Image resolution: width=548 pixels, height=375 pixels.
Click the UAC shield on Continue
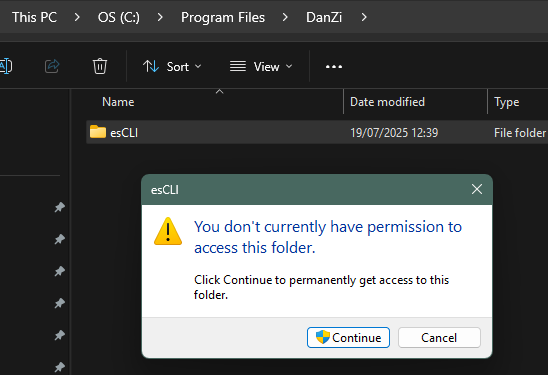pyautogui.click(x=323, y=337)
